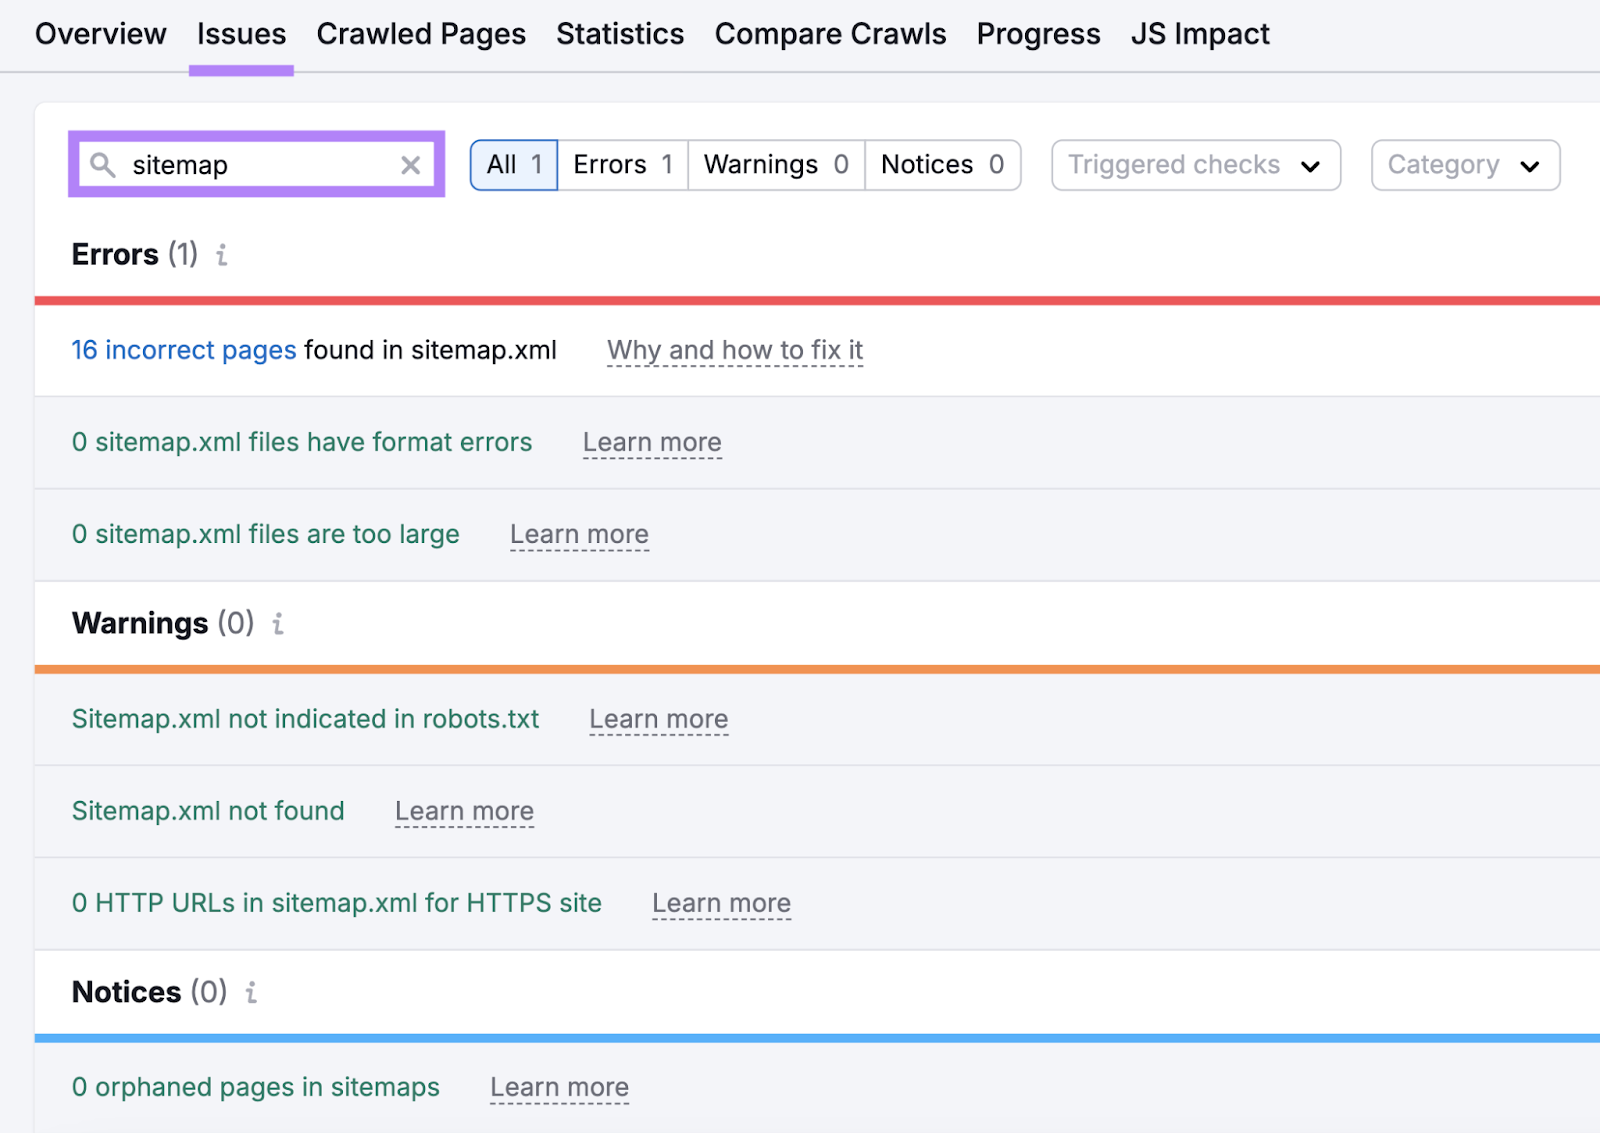Open the 16 incorrect pages link
The width and height of the screenshot is (1600, 1133).
tap(183, 350)
